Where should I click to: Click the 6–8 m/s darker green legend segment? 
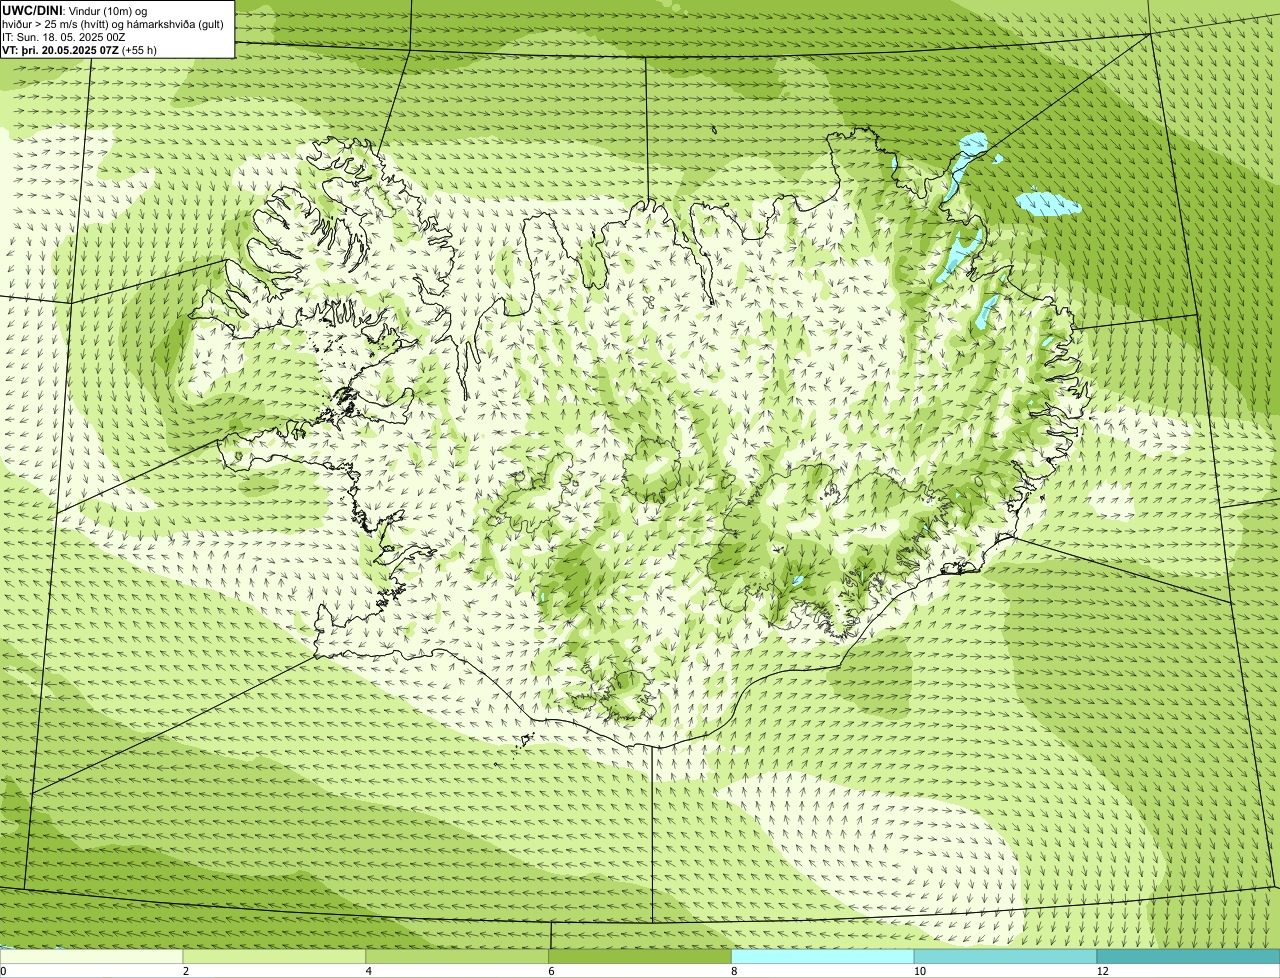(x=640, y=956)
